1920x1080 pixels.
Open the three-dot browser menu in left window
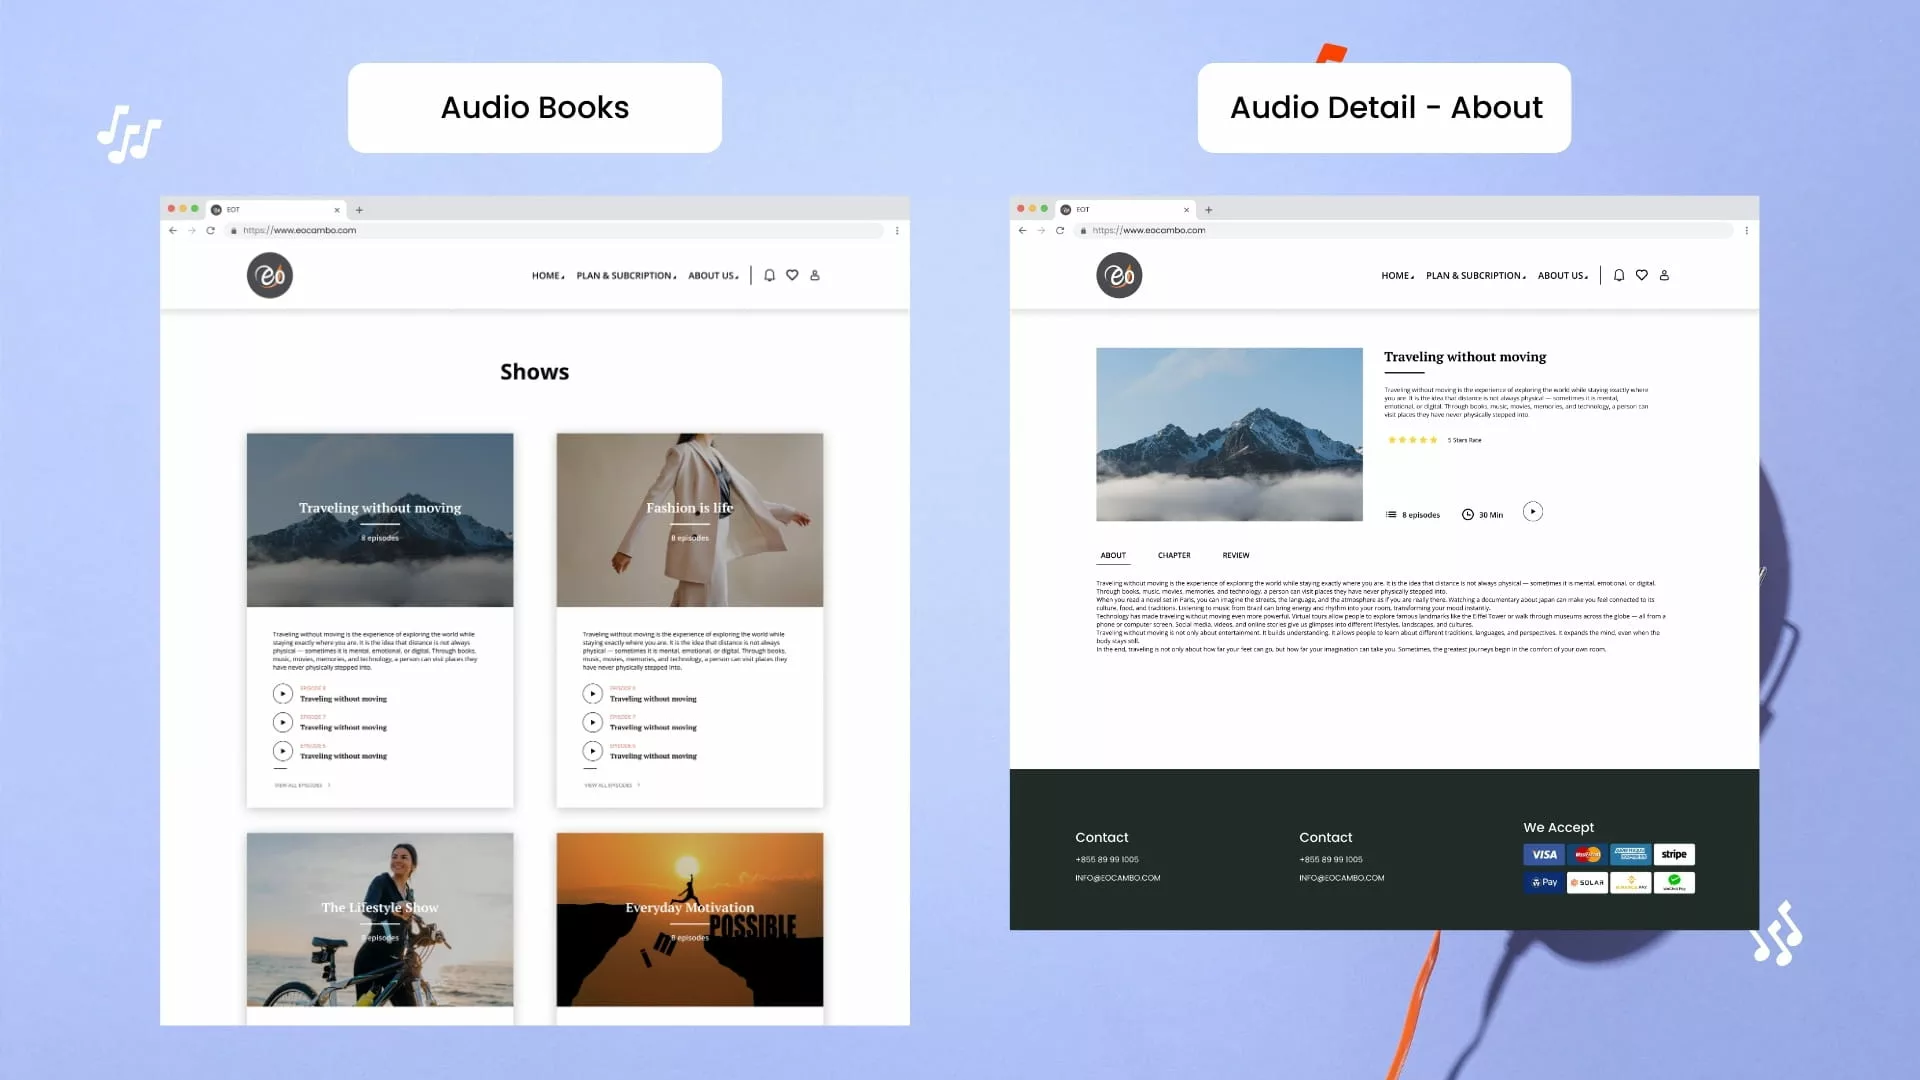897,230
